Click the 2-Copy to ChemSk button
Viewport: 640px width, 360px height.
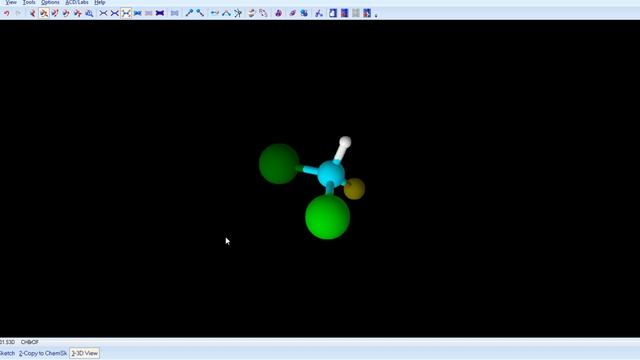[x=43, y=353]
